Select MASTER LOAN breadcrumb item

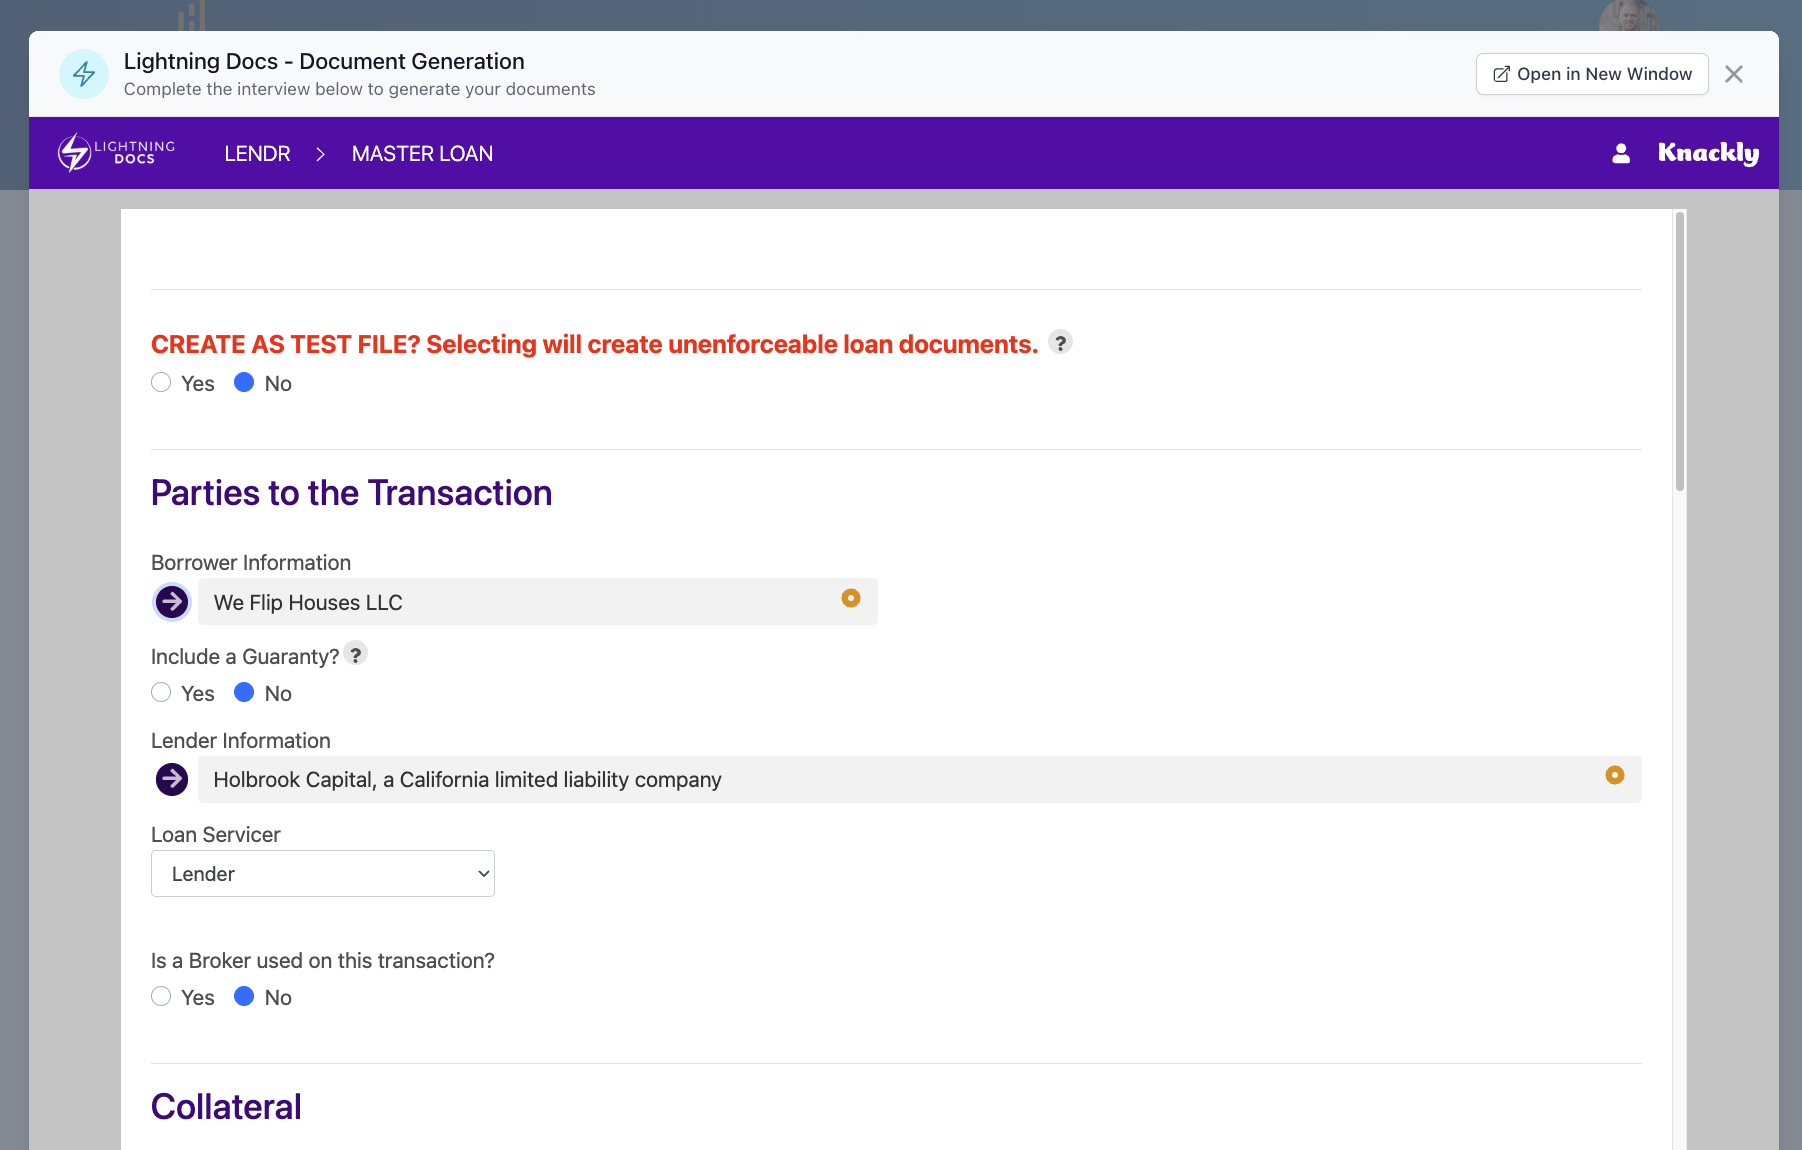coord(422,154)
